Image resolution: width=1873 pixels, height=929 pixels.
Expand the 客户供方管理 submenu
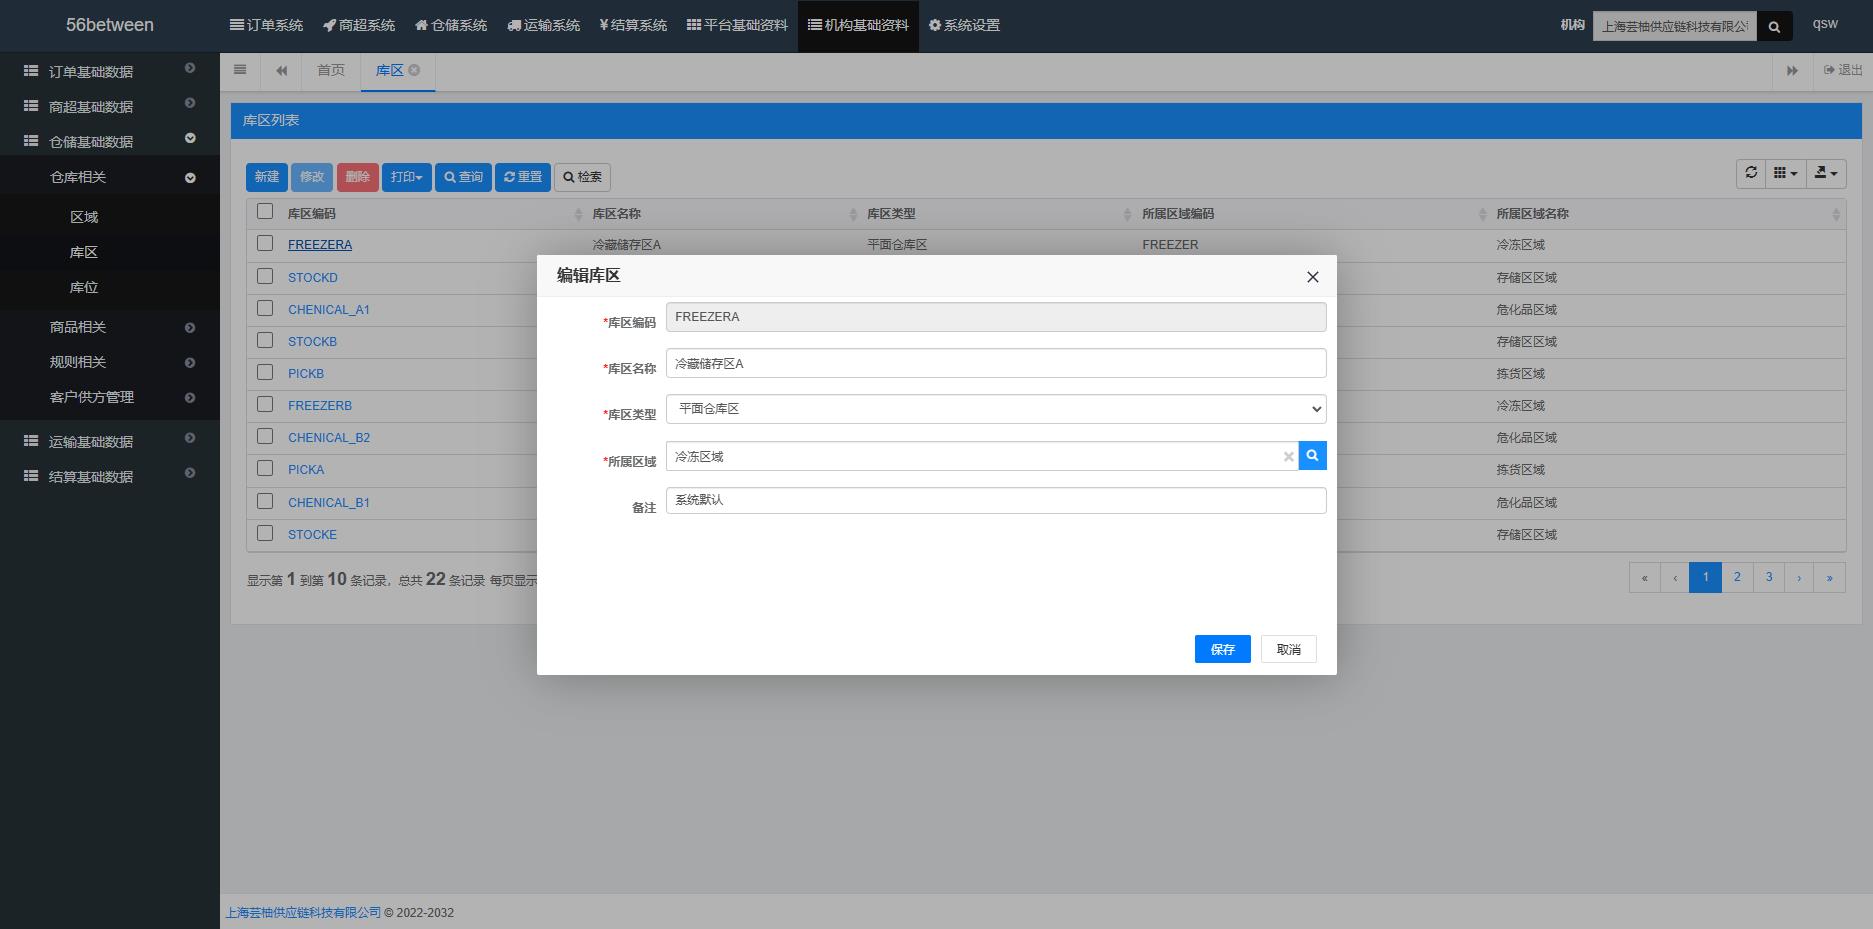(109, 397)
